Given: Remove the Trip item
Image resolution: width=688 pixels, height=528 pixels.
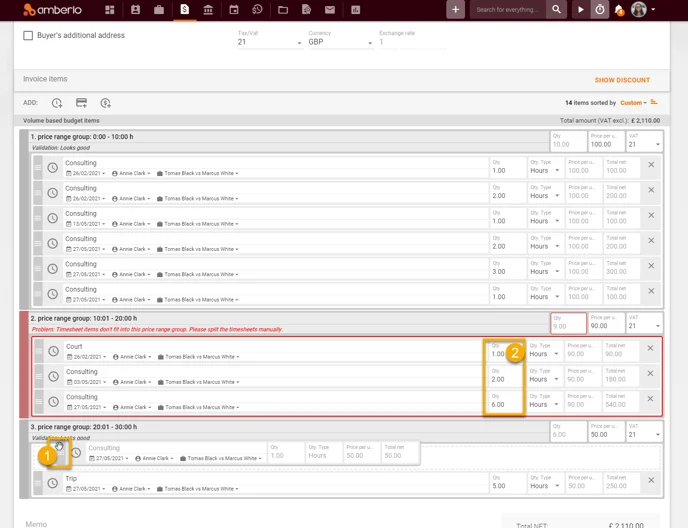Looking at the screenshot, I should click(651, 480).
